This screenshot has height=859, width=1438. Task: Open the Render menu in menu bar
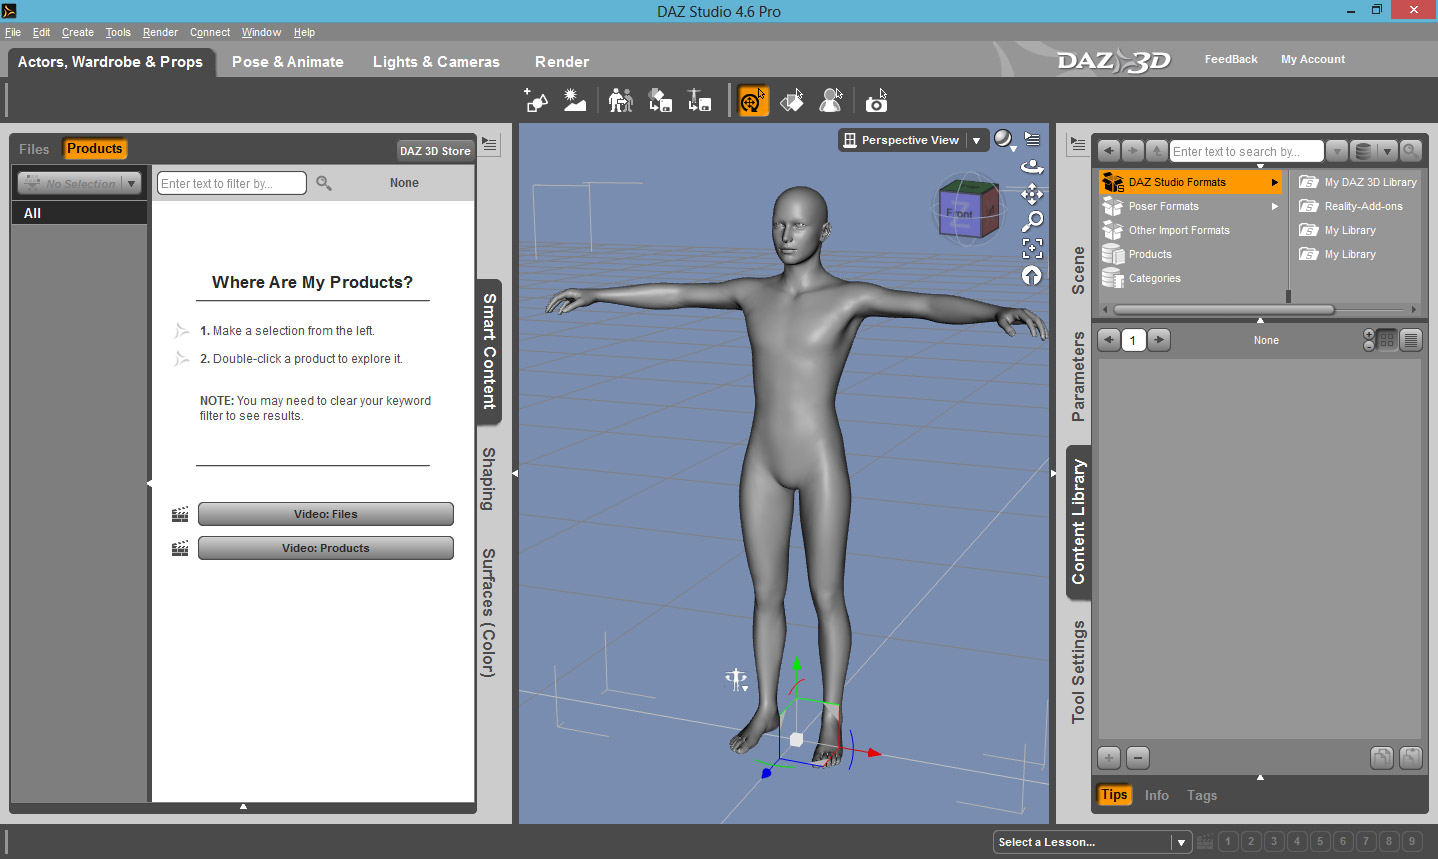click(160, 32)
